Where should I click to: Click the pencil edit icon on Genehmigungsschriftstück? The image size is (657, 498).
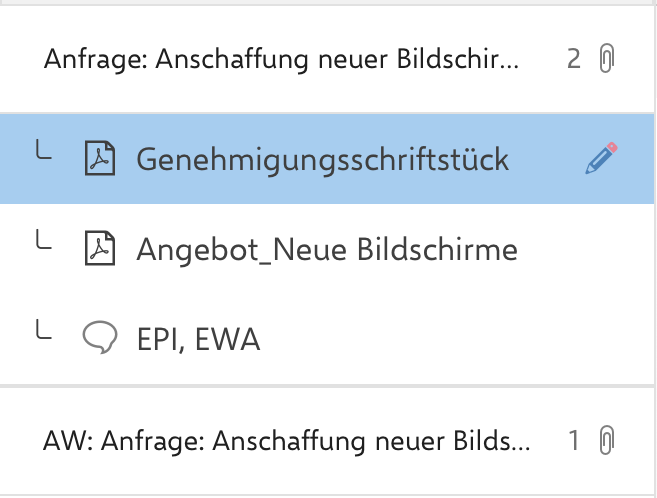pos(601,159)
